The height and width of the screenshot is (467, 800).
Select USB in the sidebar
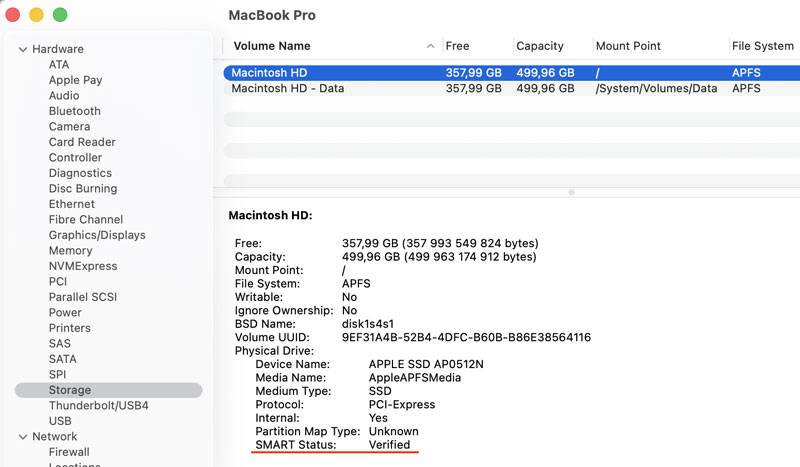(x=60, y=421)
